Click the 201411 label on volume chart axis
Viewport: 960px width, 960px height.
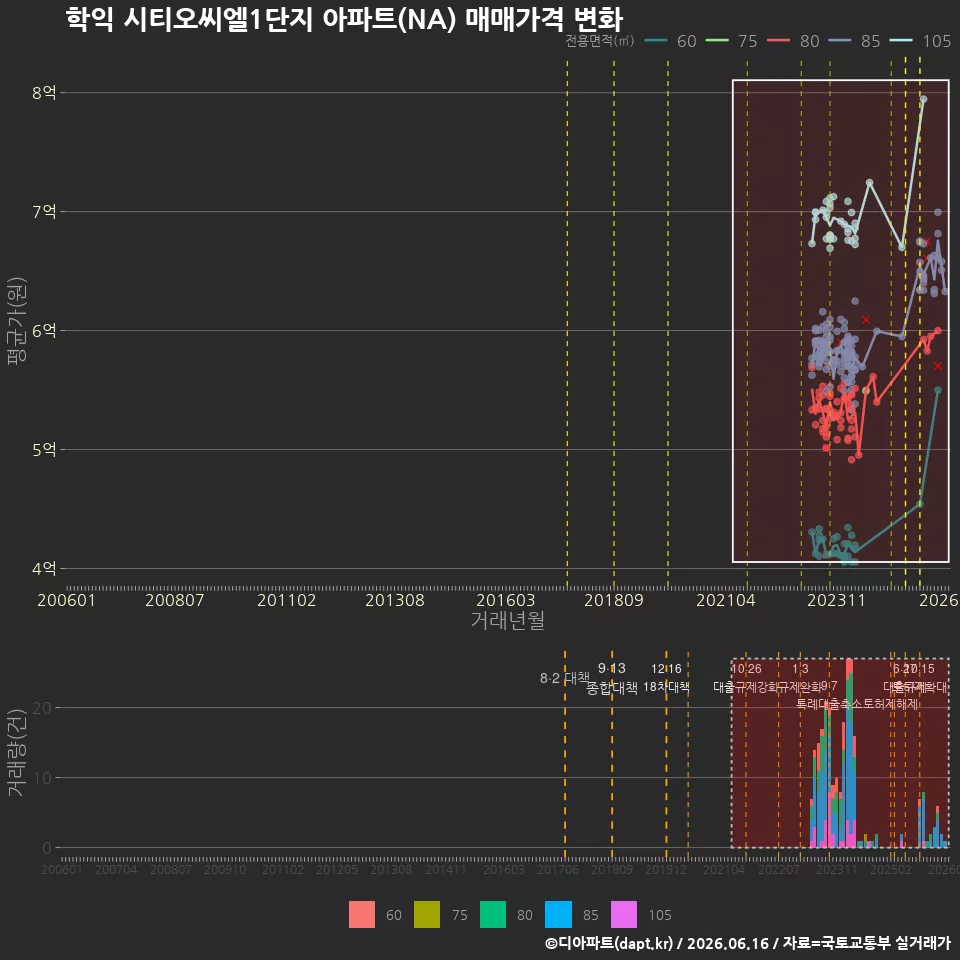tap(446, 869)
